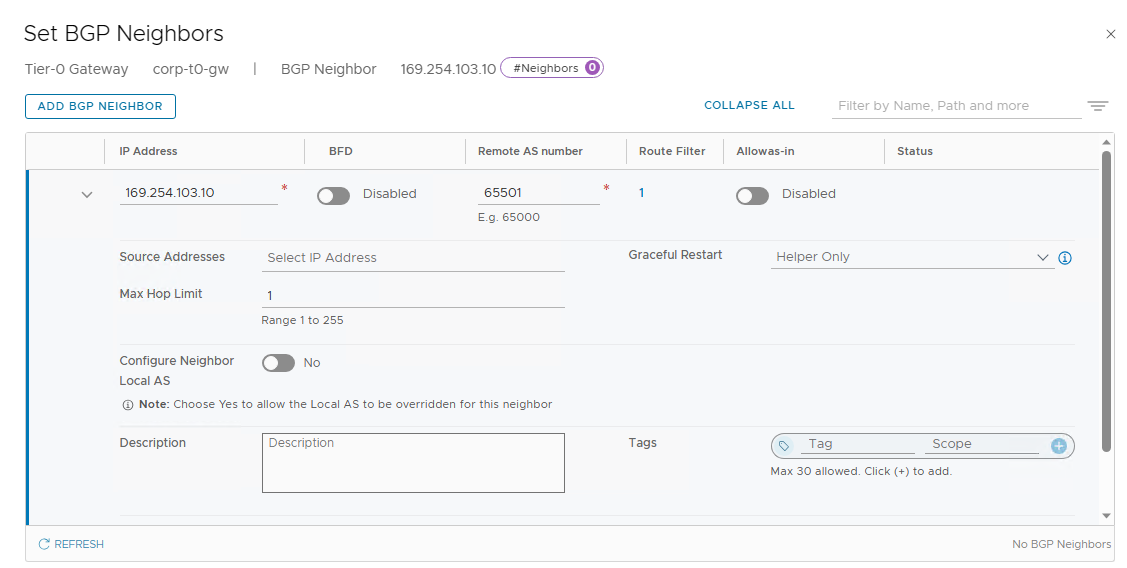Click the Add BGP Neighbor button
This screenshot has width=1127, height=568.
[100, 106]
